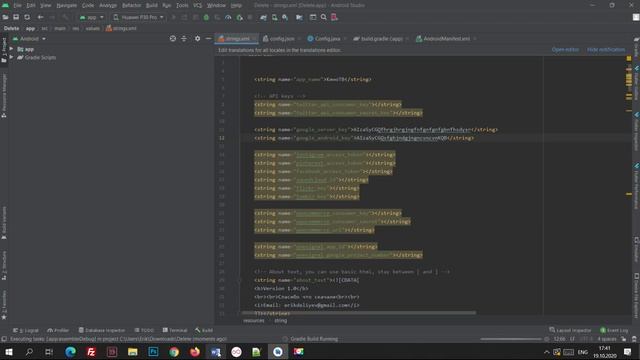Open the Build menu
This screenshot has height=360, width=640.
[x=152, y=5]
